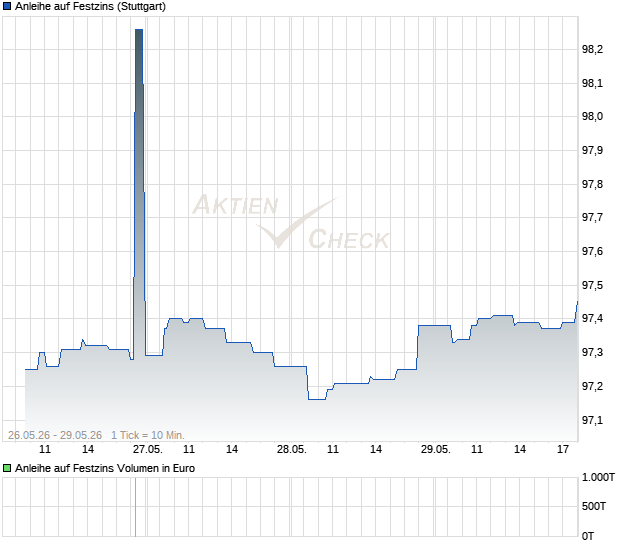Image resolution: width=620 pixels, height=546 pixels.
Task: Click the AktienCheck watermark logo
Action: tap(291, 221)
